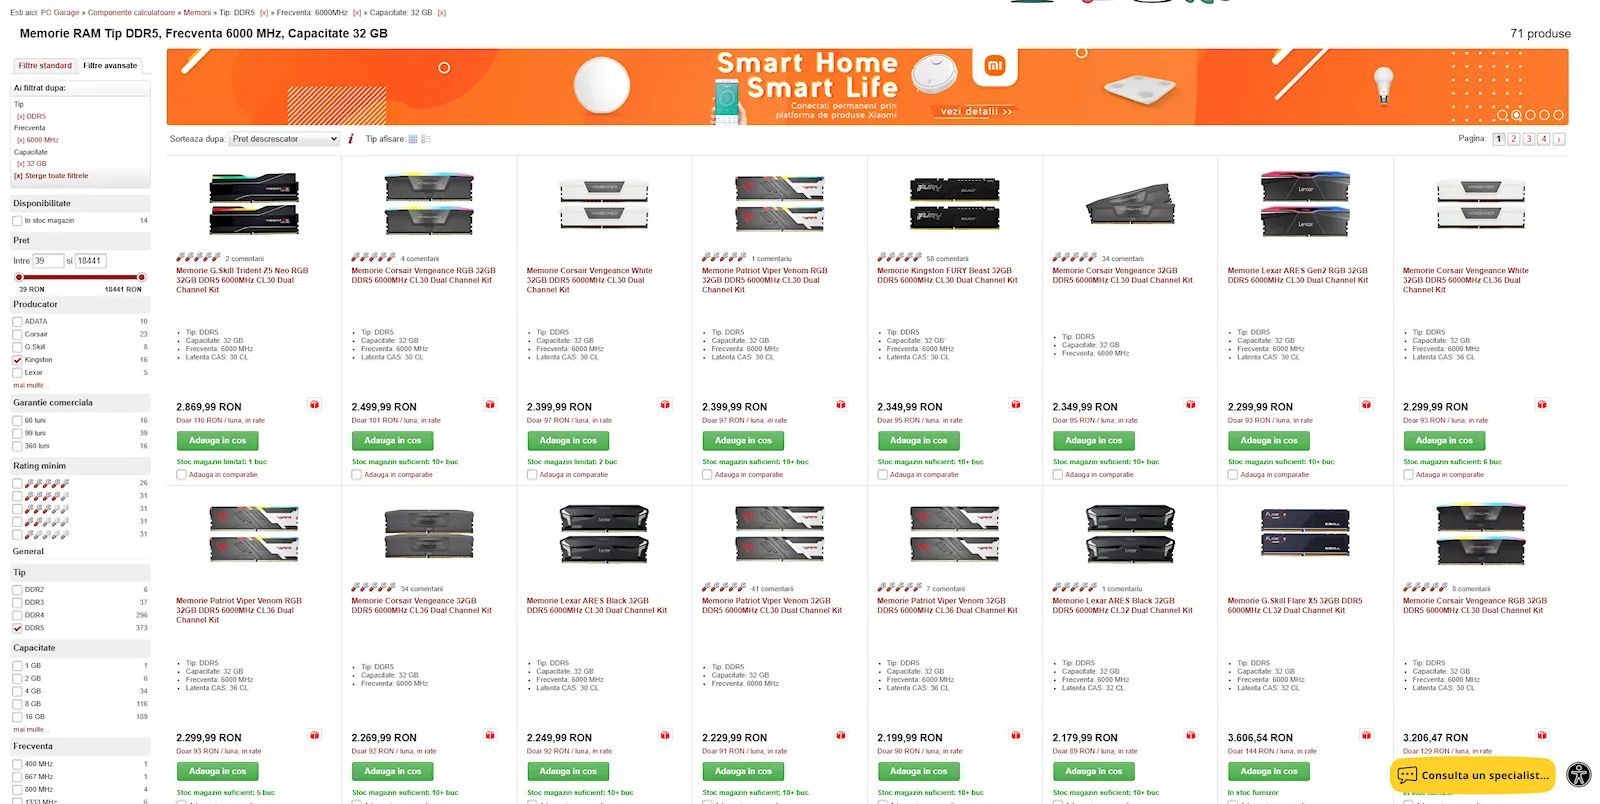Go to next results page arrow
This screenshot has height=804, width=1600.
click(1559, 139)
